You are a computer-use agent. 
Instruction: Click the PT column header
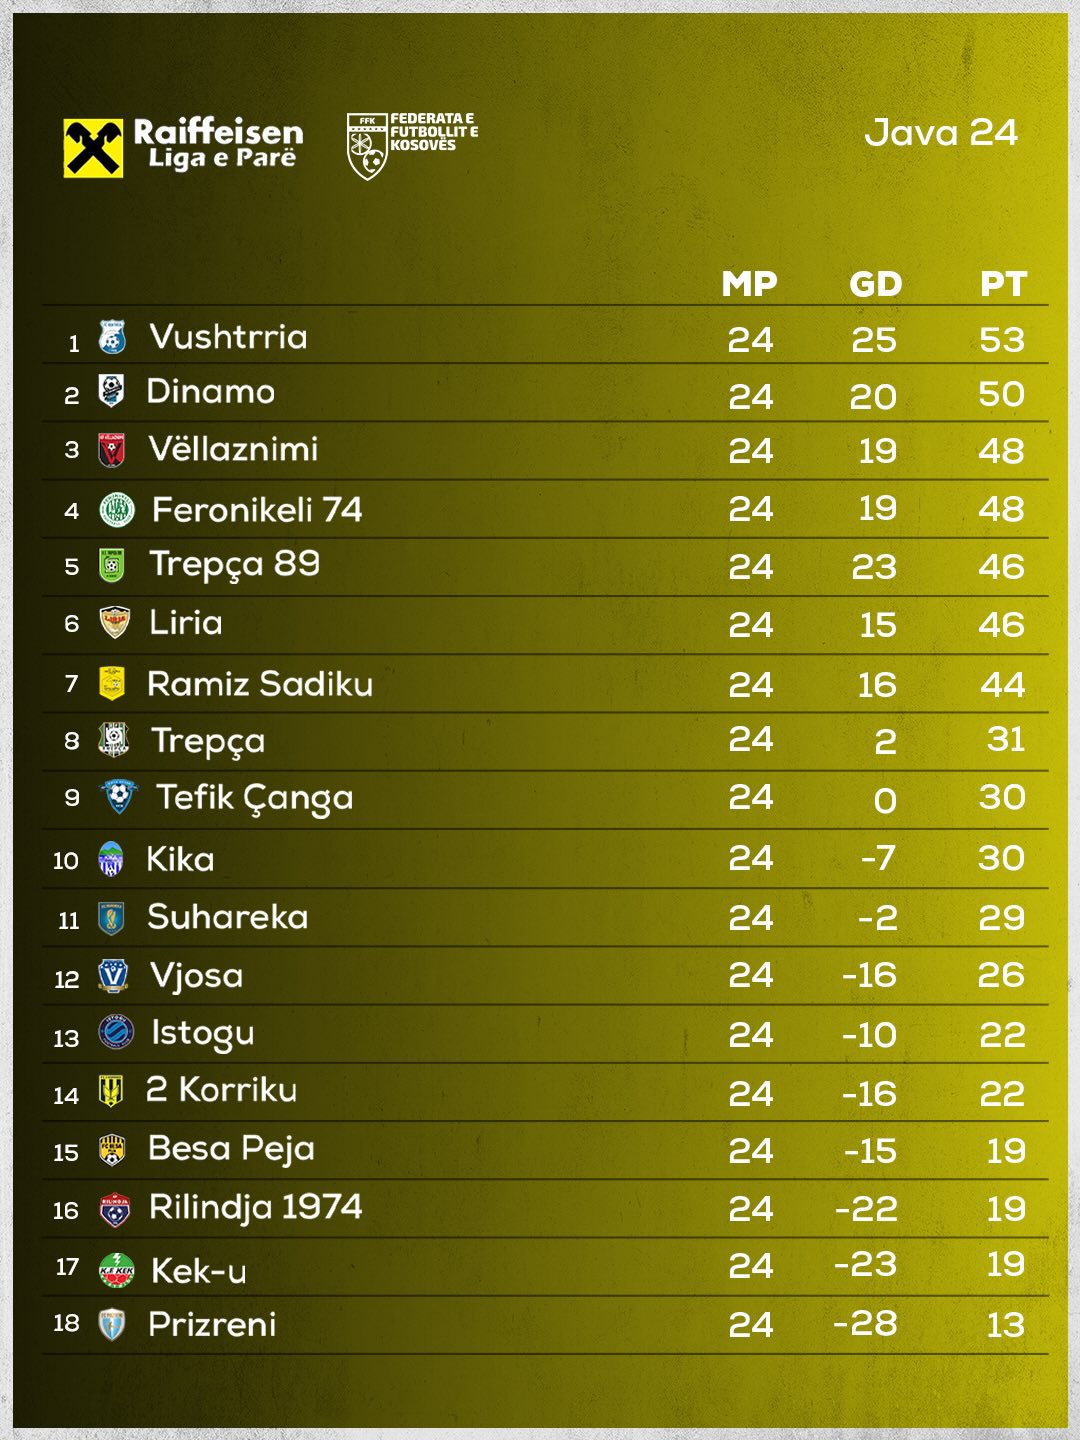pyautogui.click(x=1003, y=284)
